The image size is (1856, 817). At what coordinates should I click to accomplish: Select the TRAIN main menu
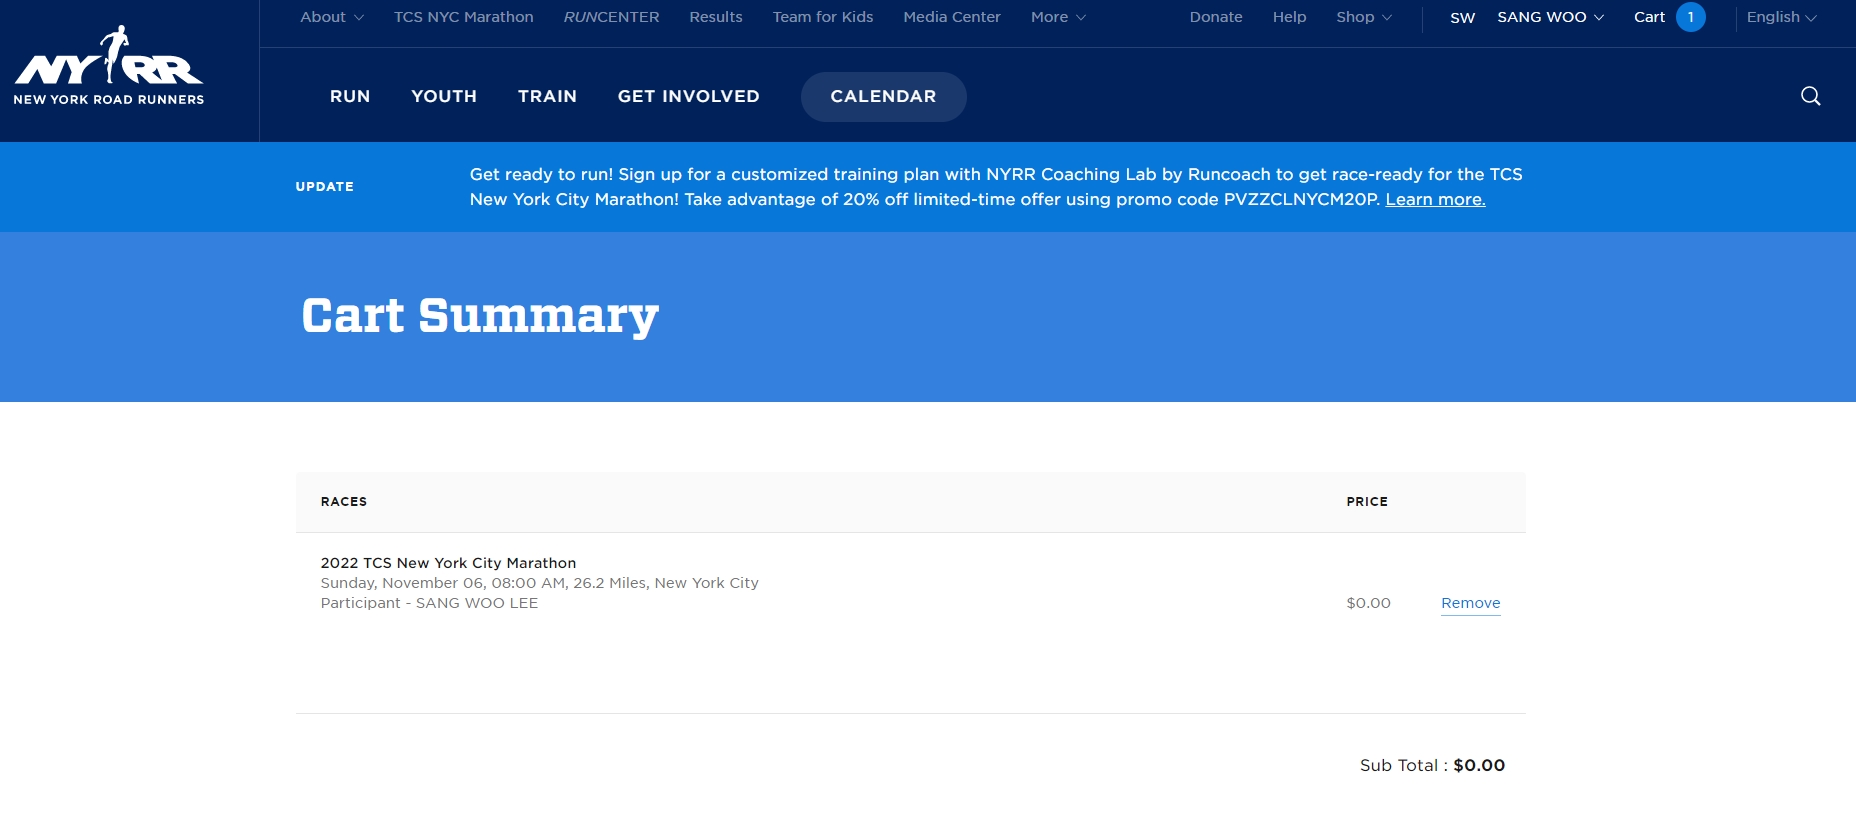pos(547,96)
